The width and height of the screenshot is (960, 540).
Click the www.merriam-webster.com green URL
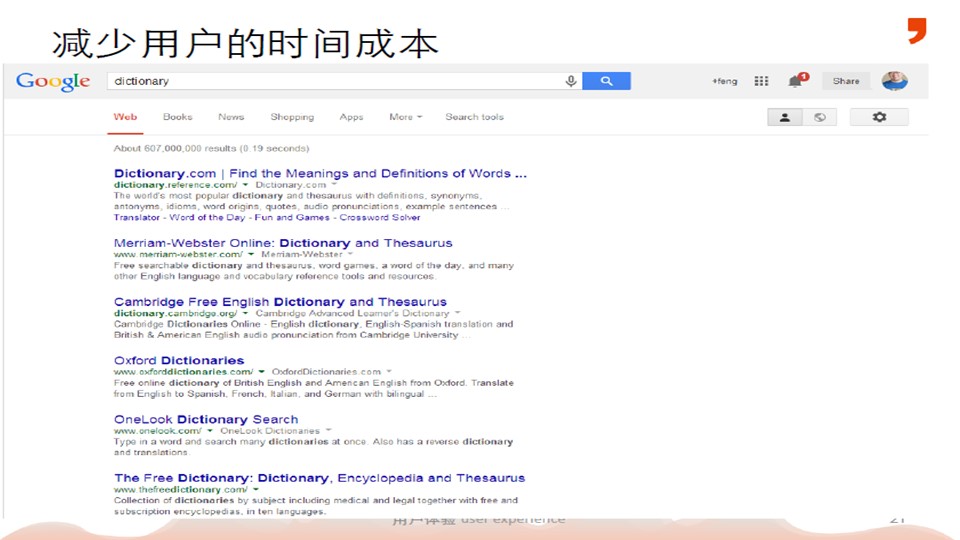pyautogui.click(x=178, y=254)
